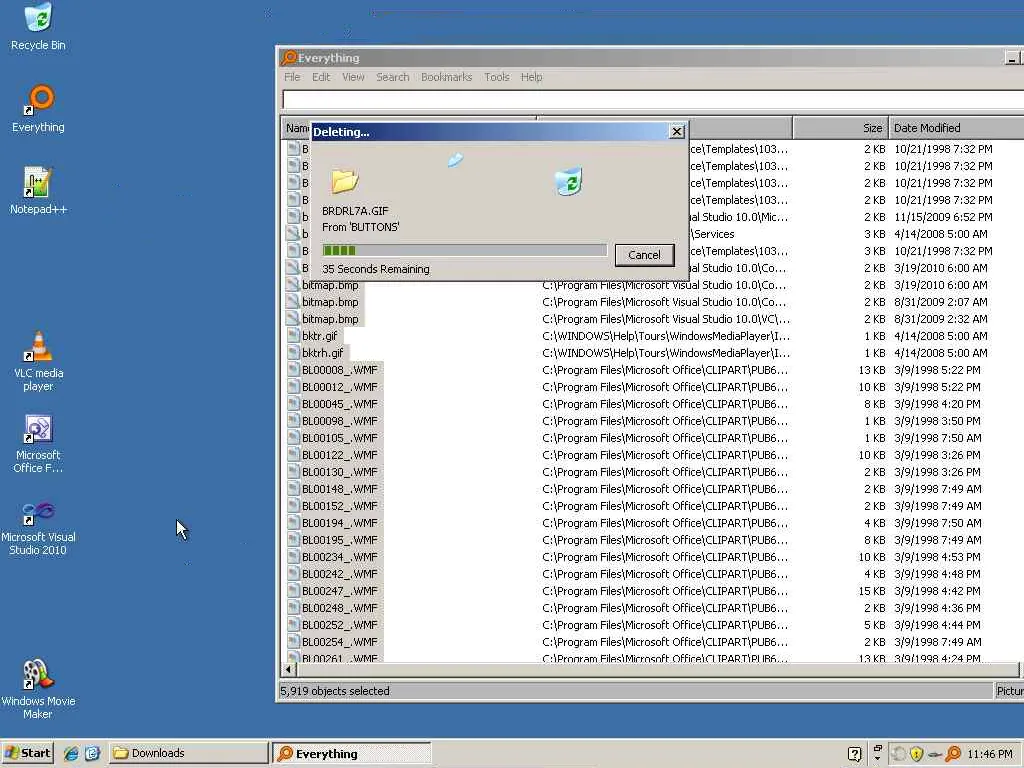Image resolution: width=1024 pixels, height=768 pixels.
Task: Click file icon of BL00195_.WMF
Action: [293, 539]
